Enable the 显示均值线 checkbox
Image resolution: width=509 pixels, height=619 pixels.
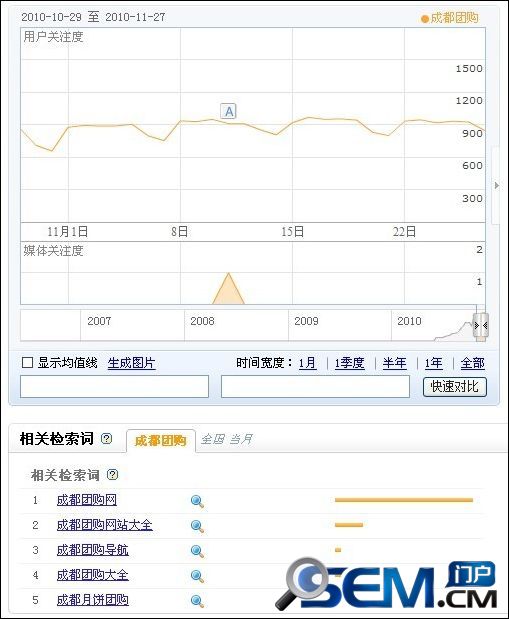[27, 362]
